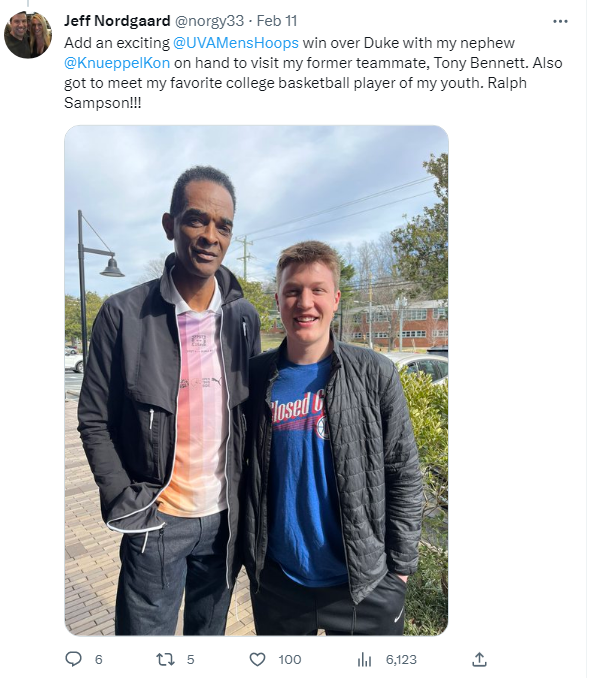
Task: Like the tweet with the heart icon
Action: tap(257, 659)
